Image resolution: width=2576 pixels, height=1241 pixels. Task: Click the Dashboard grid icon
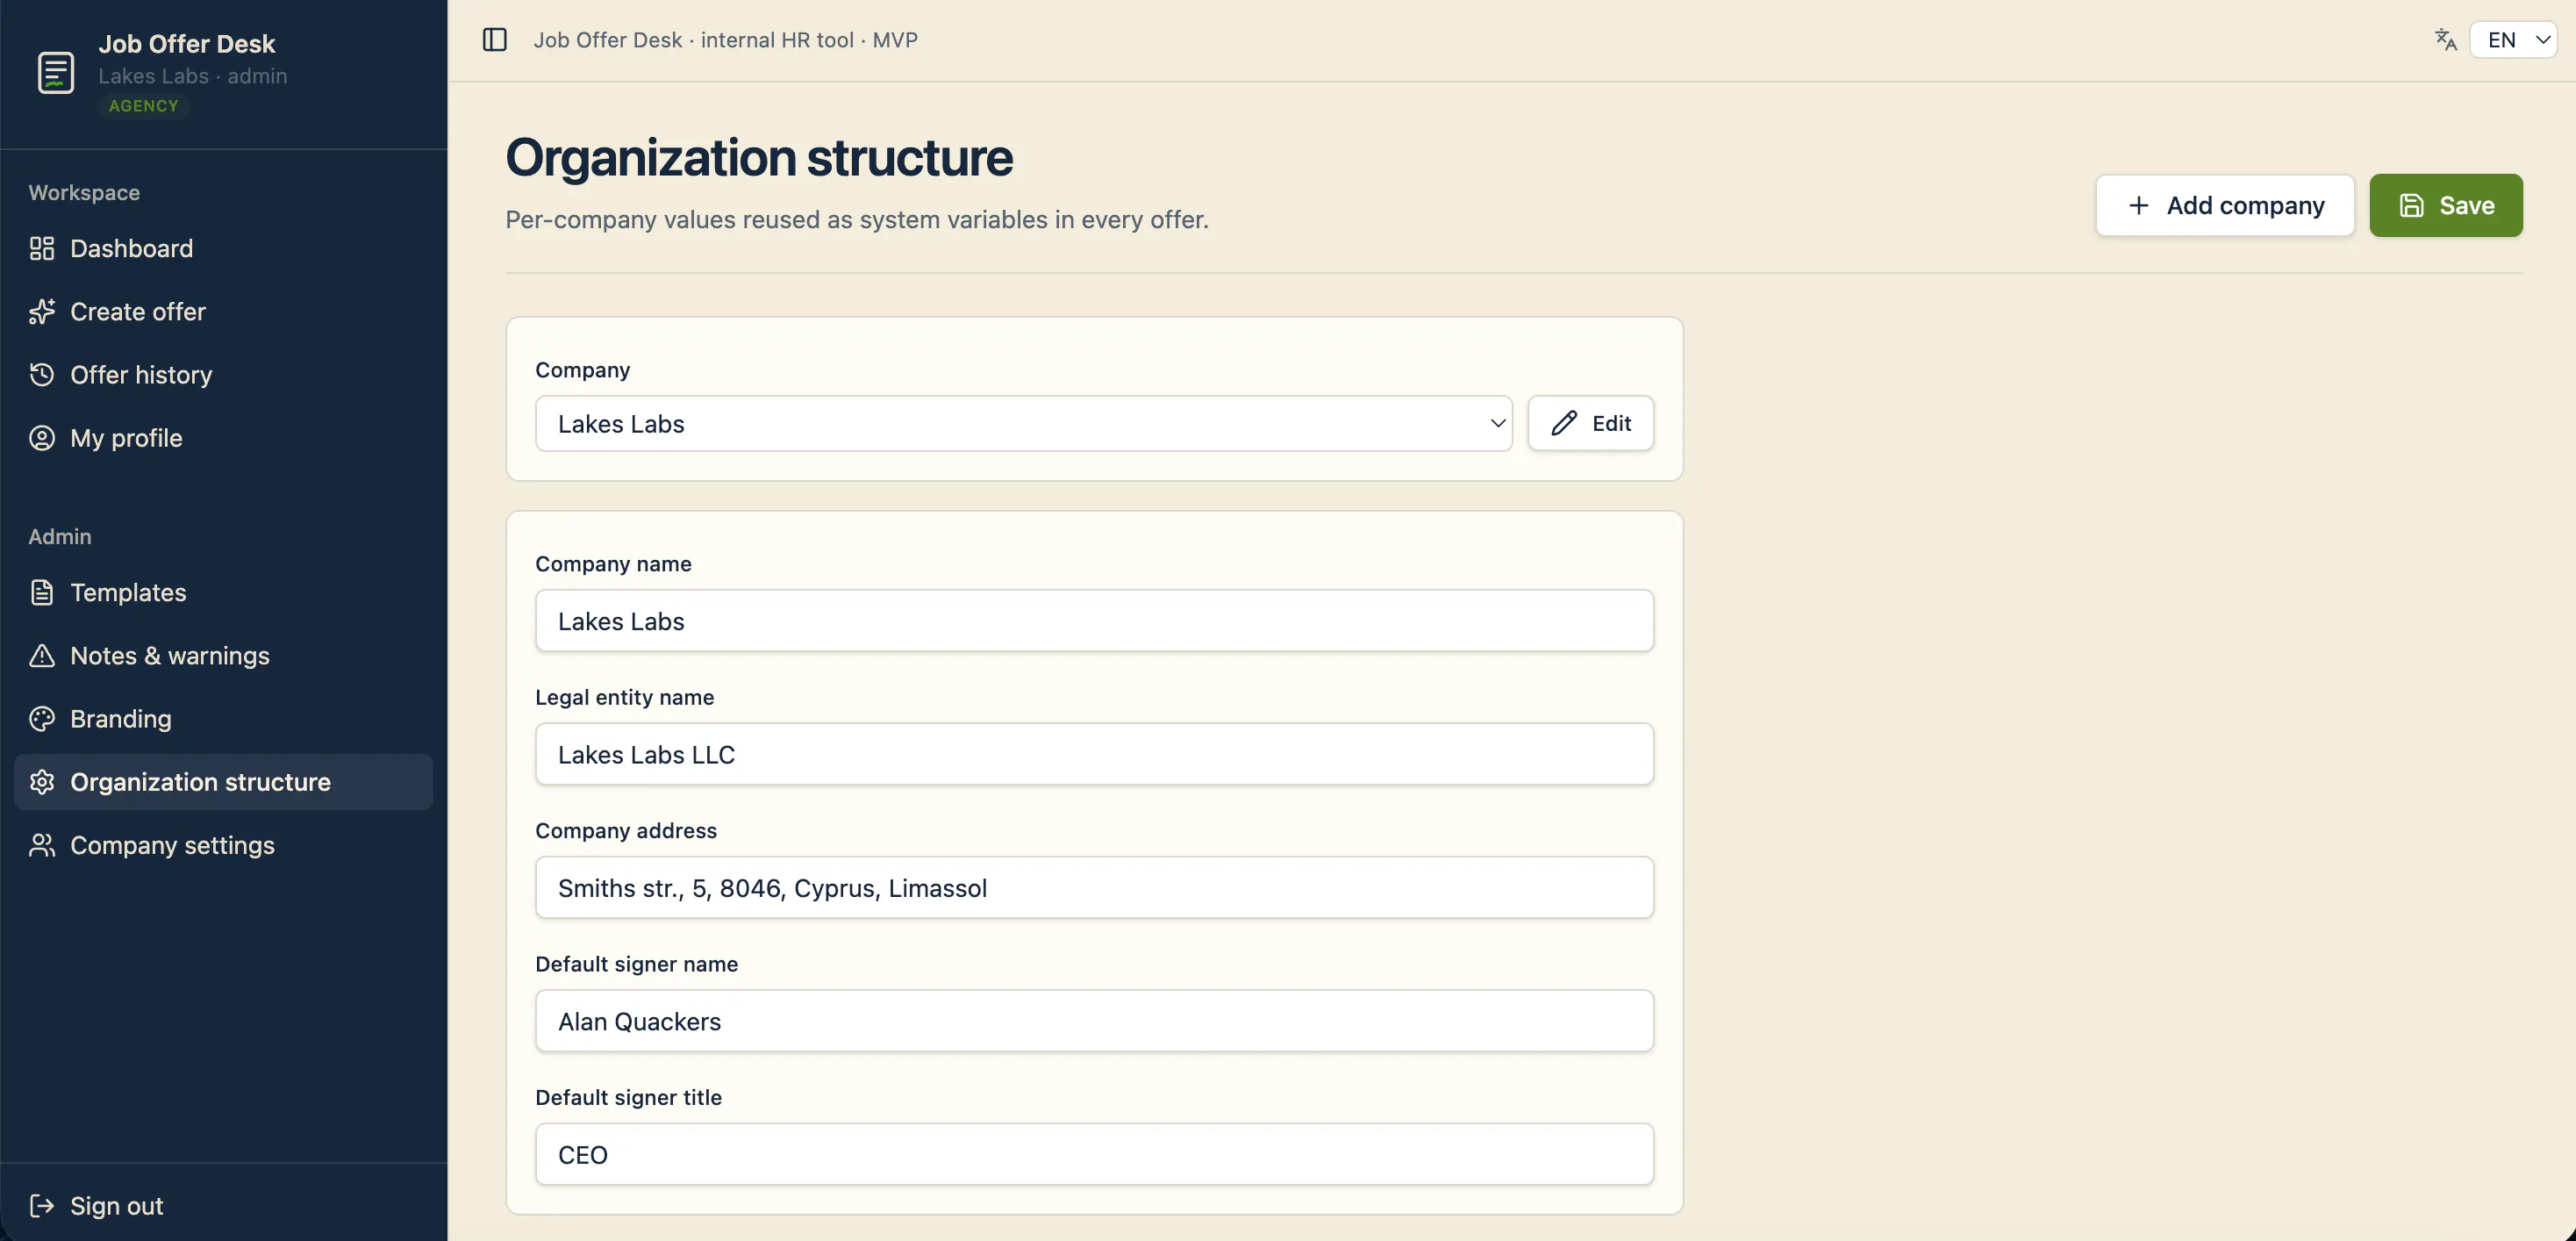tap(42, 248)
